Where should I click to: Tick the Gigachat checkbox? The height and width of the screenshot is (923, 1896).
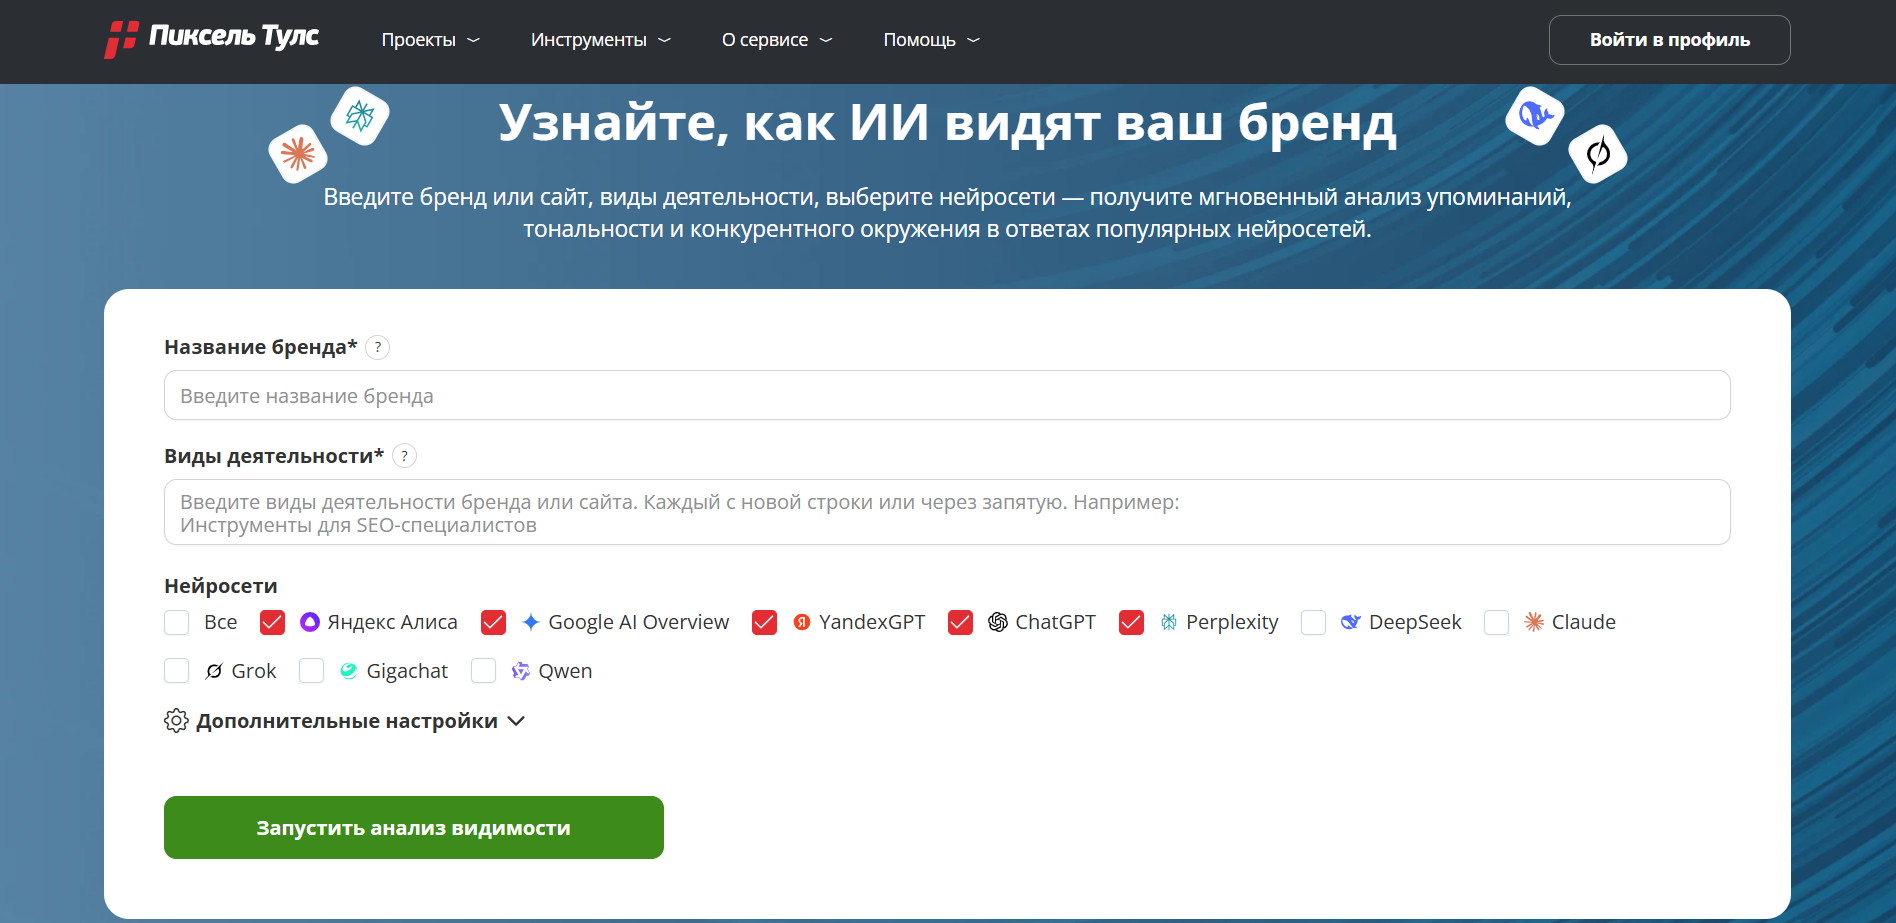tap(312, 671)
